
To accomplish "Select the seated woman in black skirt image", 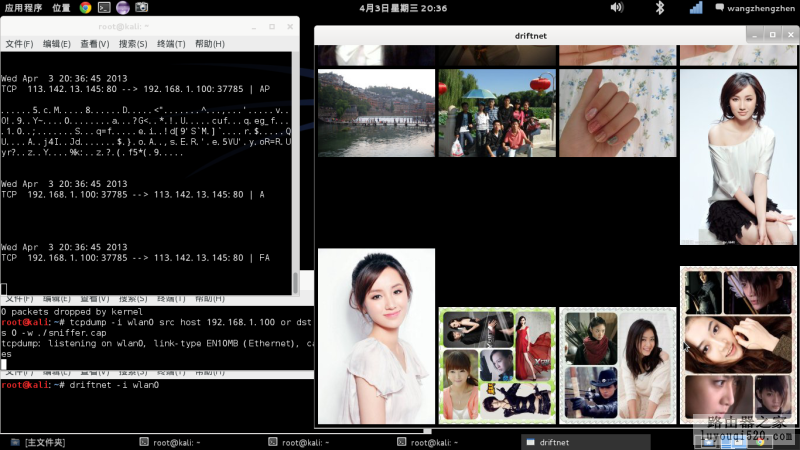I will [738, 157].
